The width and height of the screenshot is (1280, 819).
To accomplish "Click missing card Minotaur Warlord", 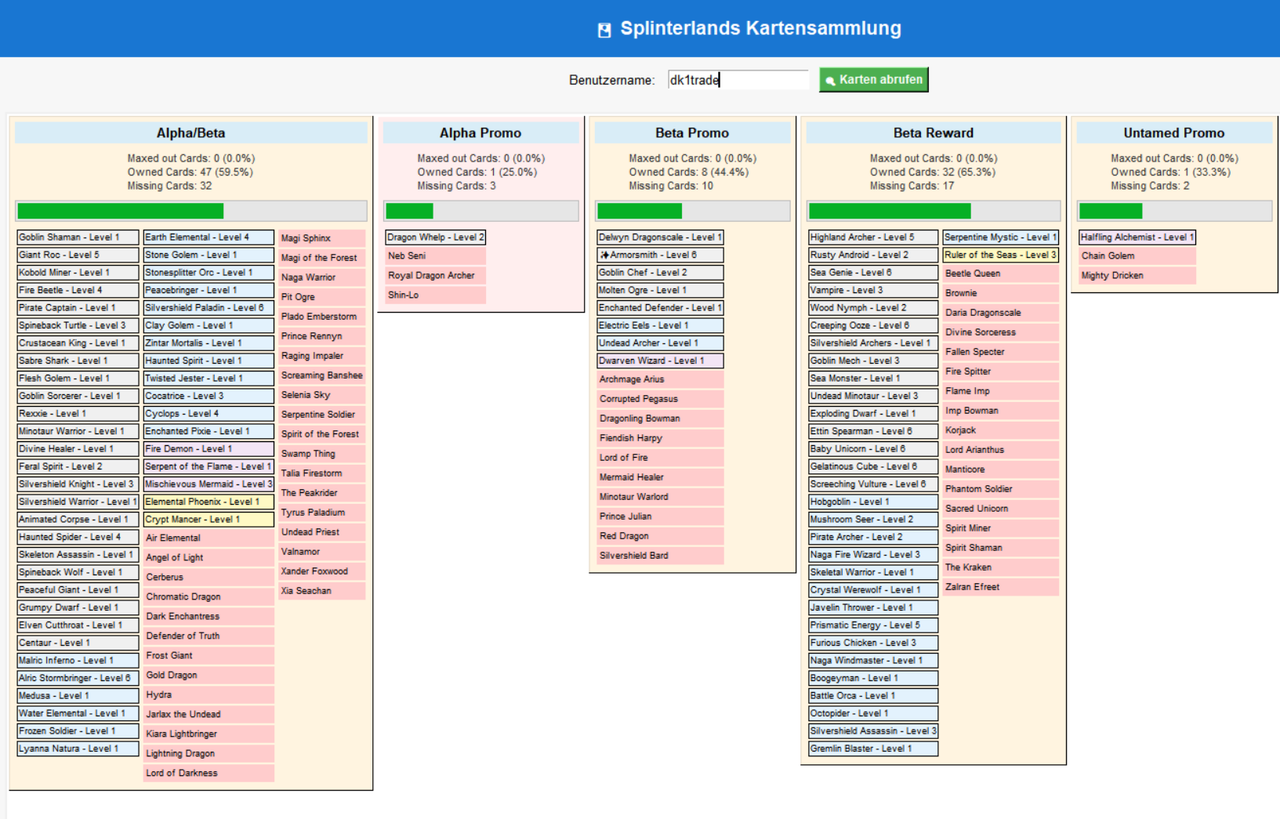I will [660, 497].
